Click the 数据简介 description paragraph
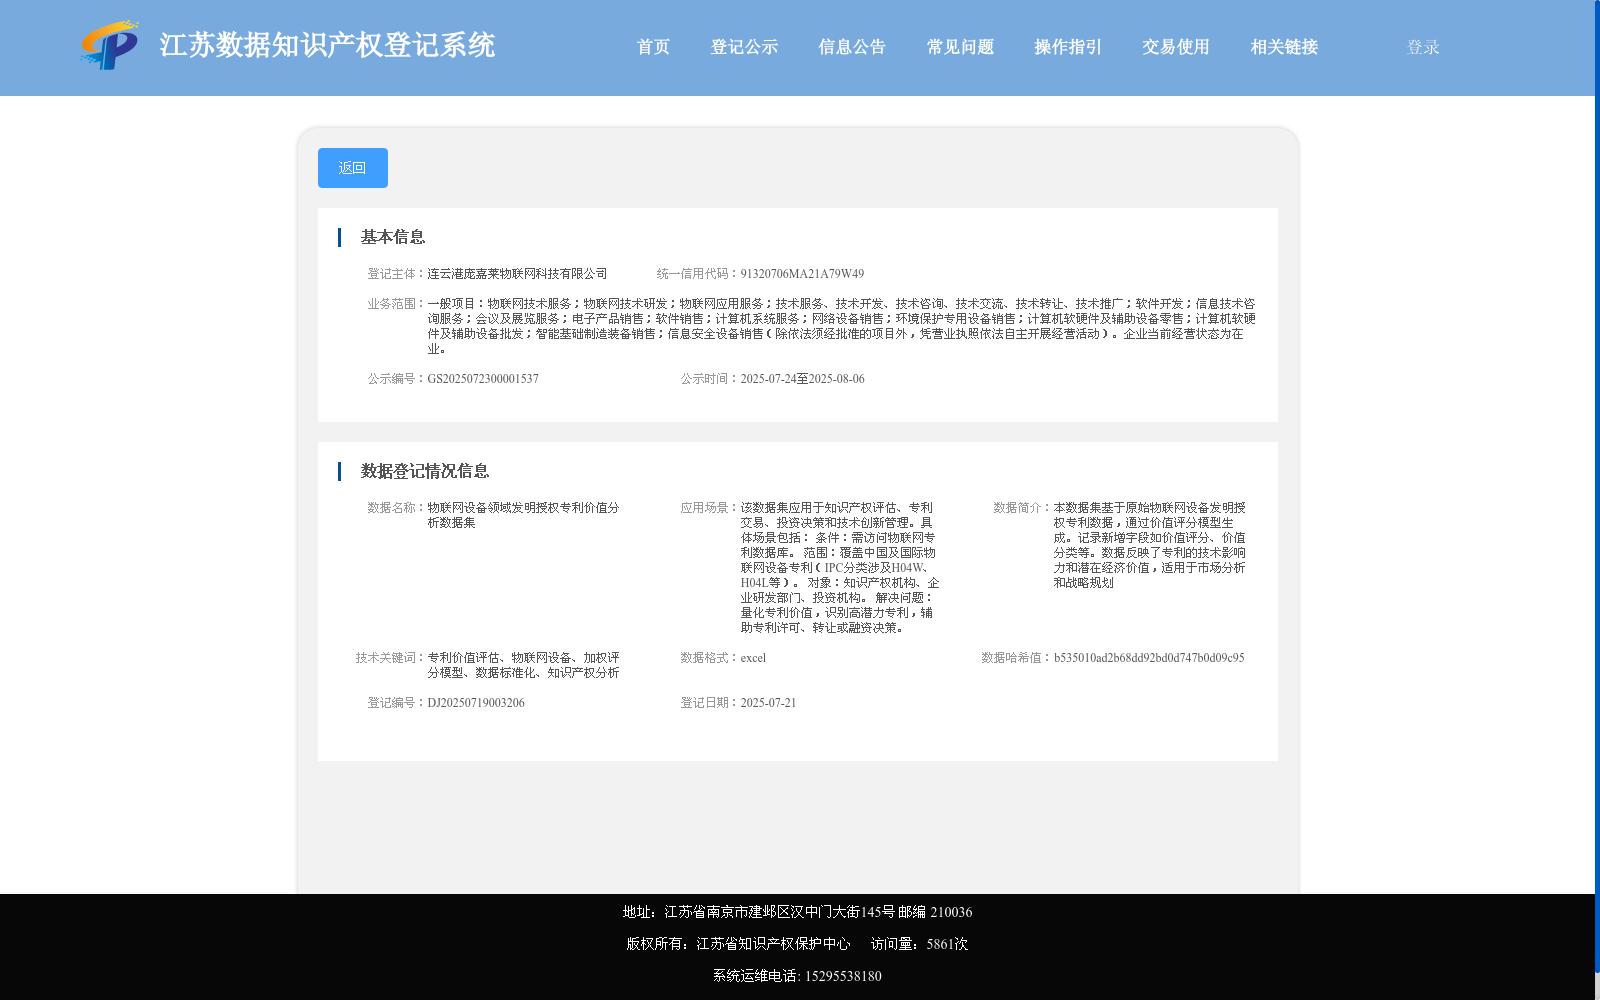This screenshot has height=1000, width=1600. pyautogui.click(x=1149, y=545)
